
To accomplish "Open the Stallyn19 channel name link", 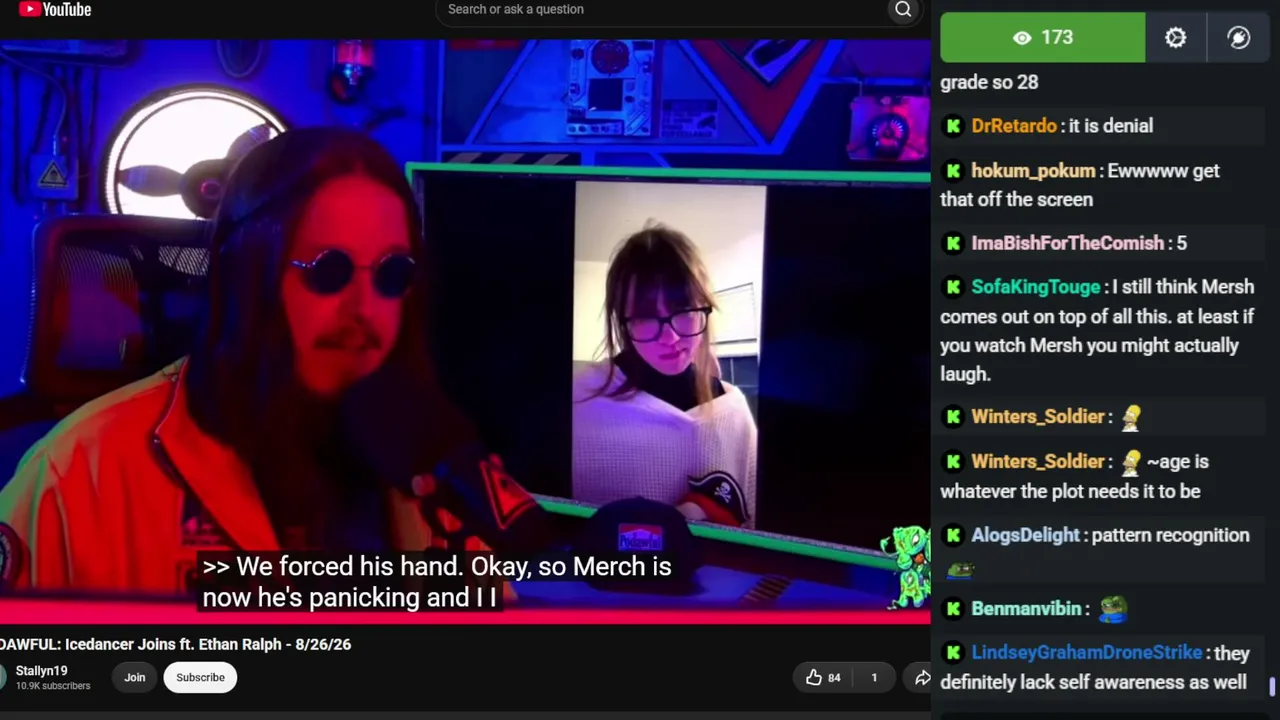I will (x=42, y=671).
